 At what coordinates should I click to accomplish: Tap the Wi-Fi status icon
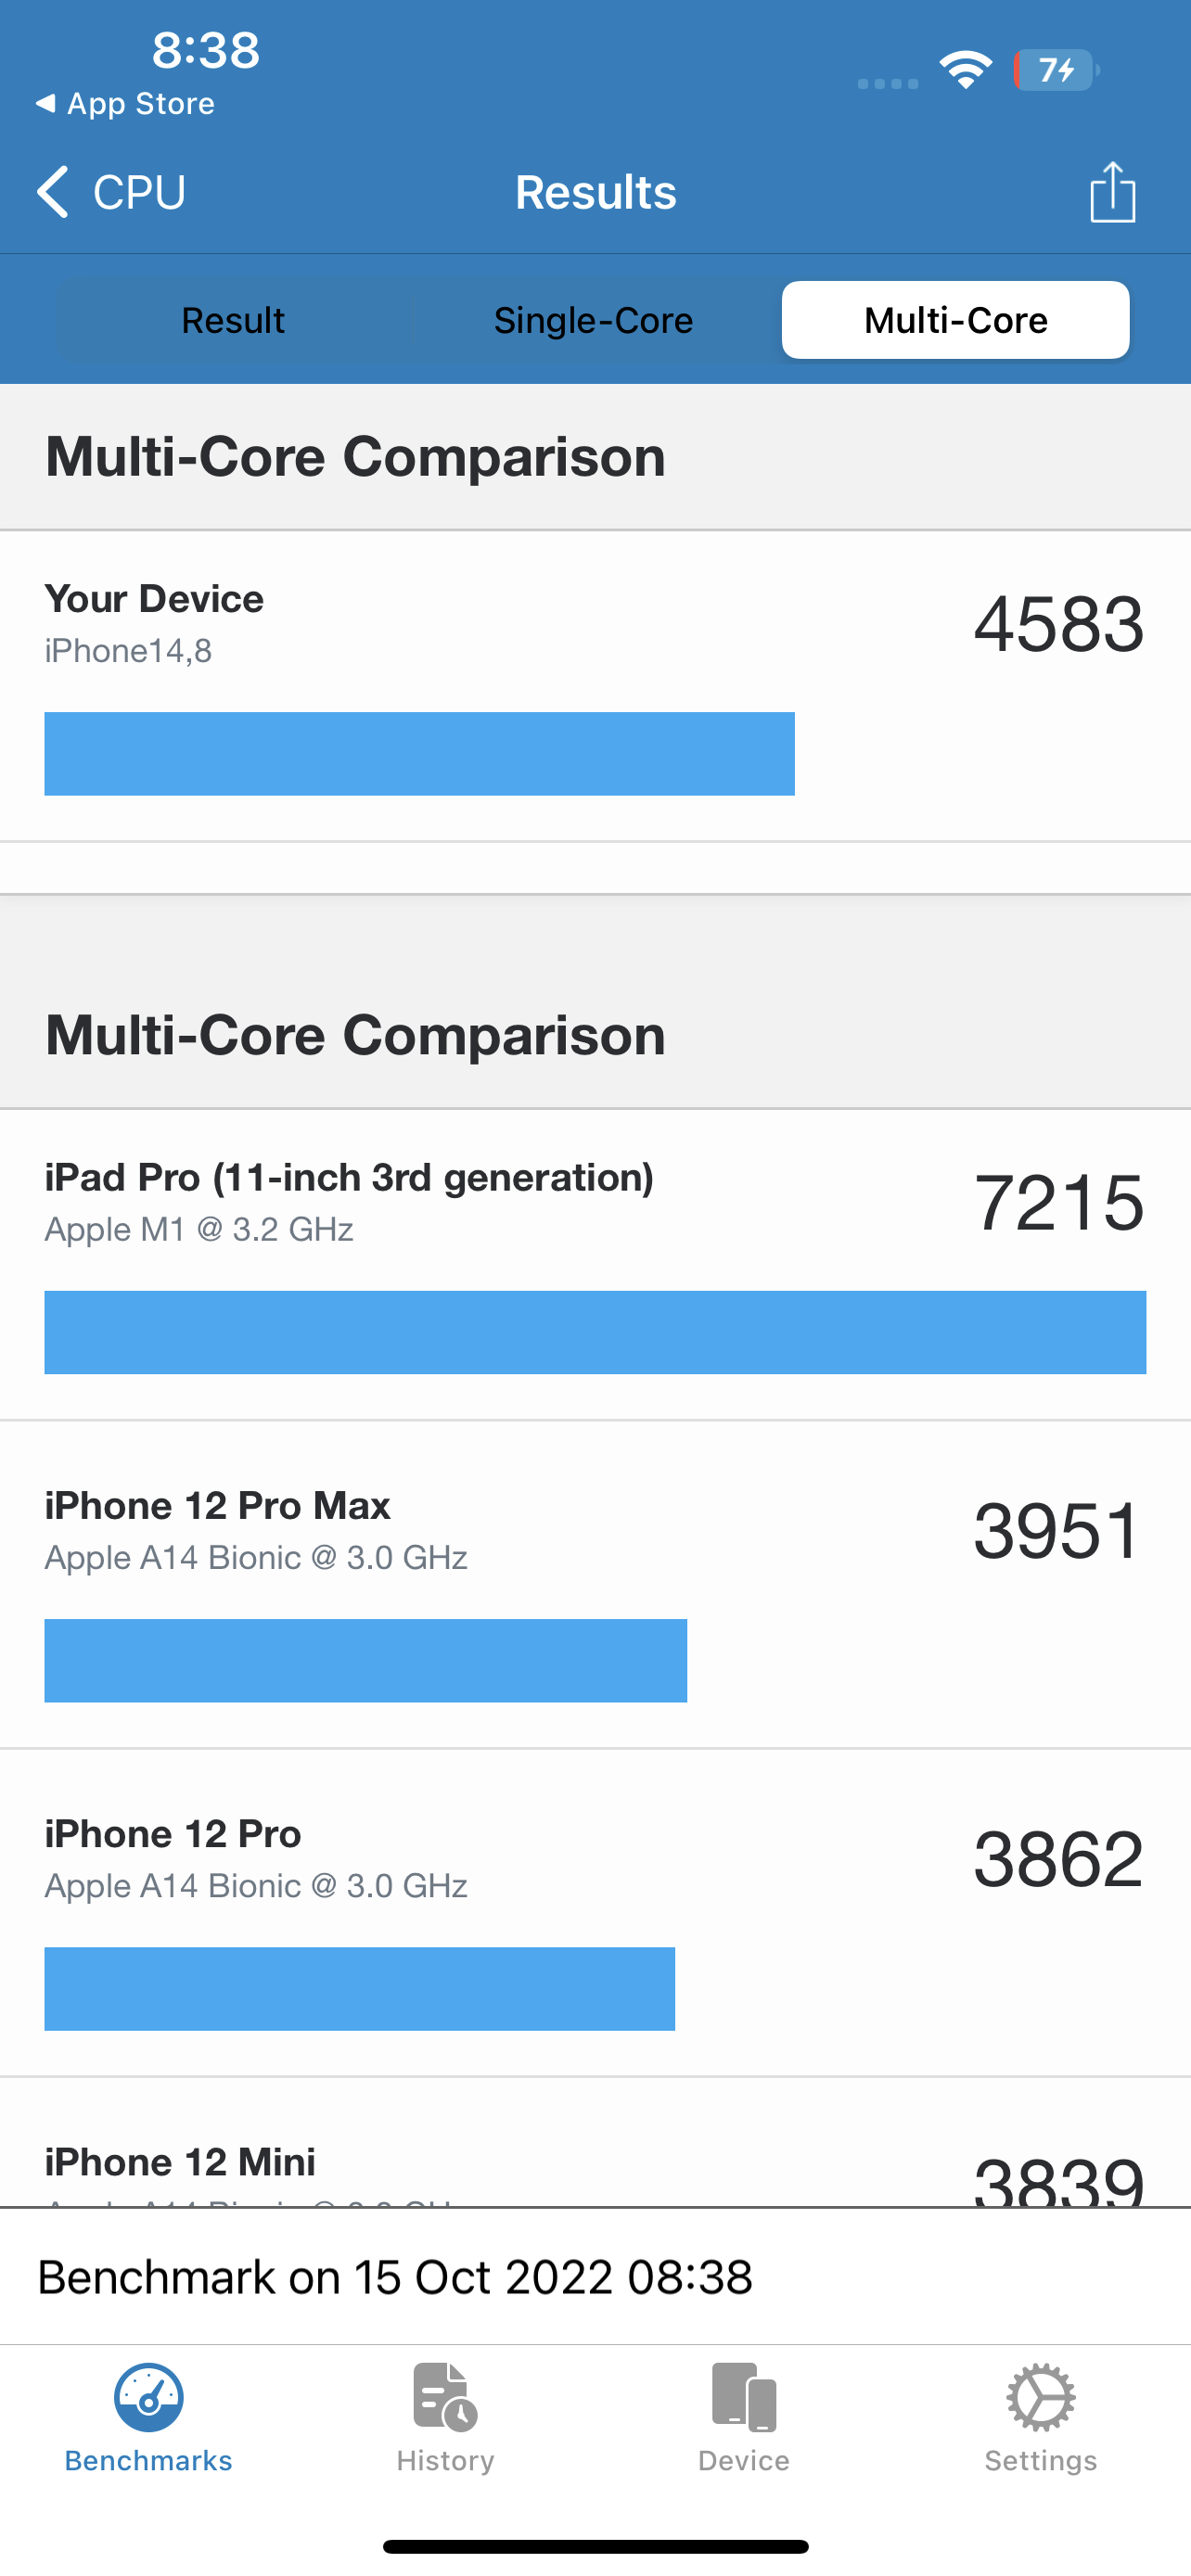click(x=964, y=68)
